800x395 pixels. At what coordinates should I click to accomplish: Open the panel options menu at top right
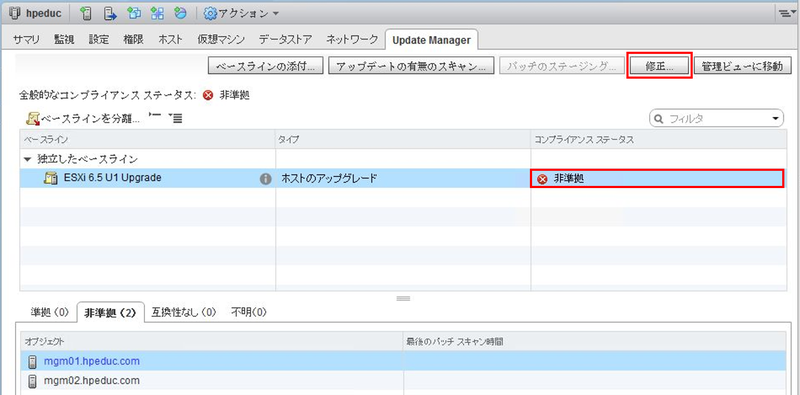coord(786,14)
